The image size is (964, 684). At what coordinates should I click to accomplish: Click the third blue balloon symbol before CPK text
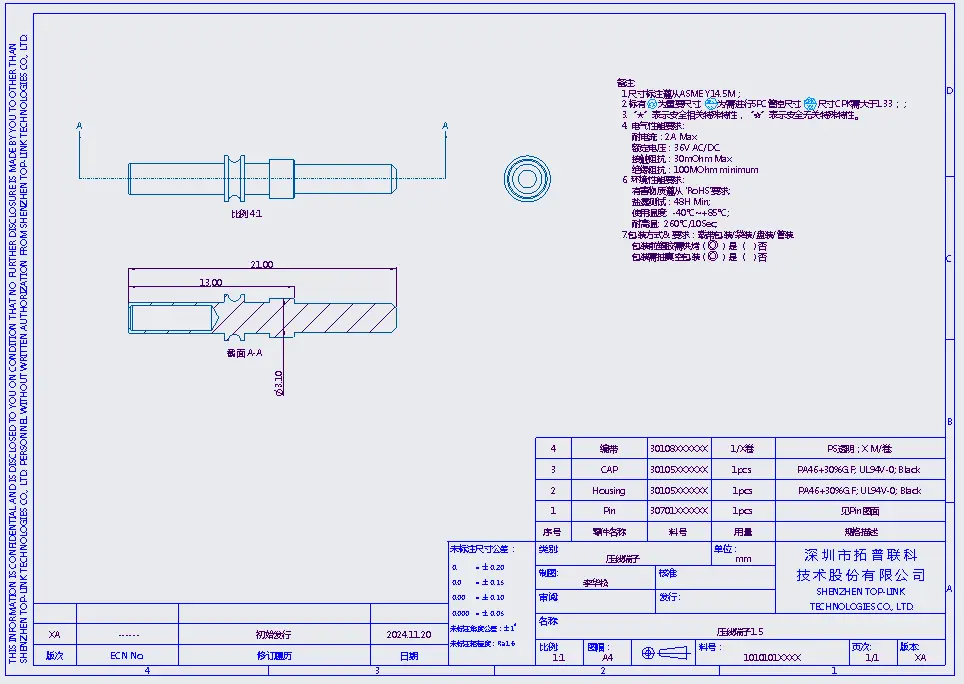coord(811,103)
